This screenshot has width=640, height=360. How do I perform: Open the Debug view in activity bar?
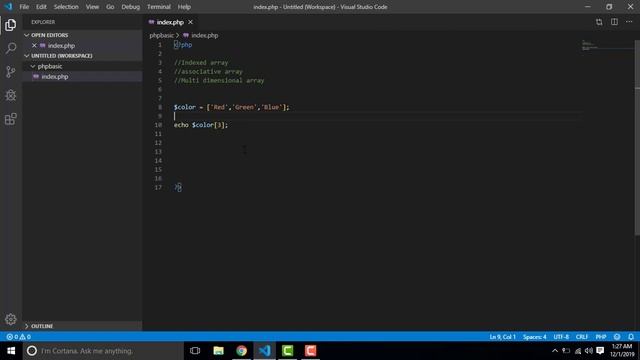tap(11, 96)
